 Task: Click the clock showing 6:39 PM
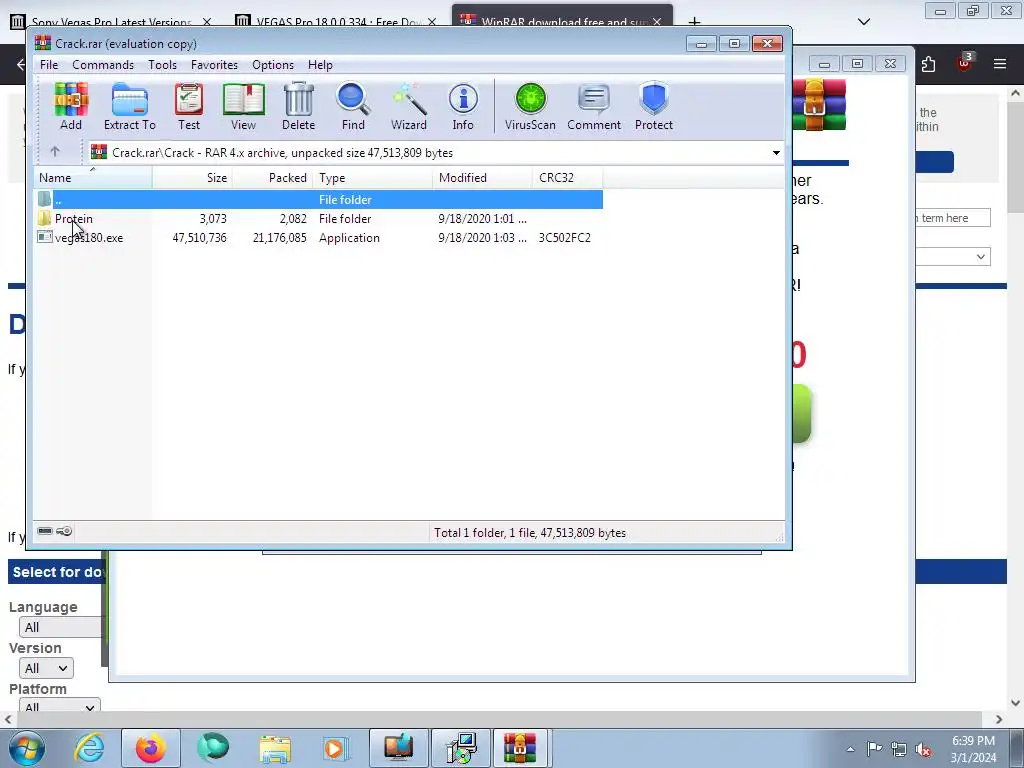click(973, 741)
